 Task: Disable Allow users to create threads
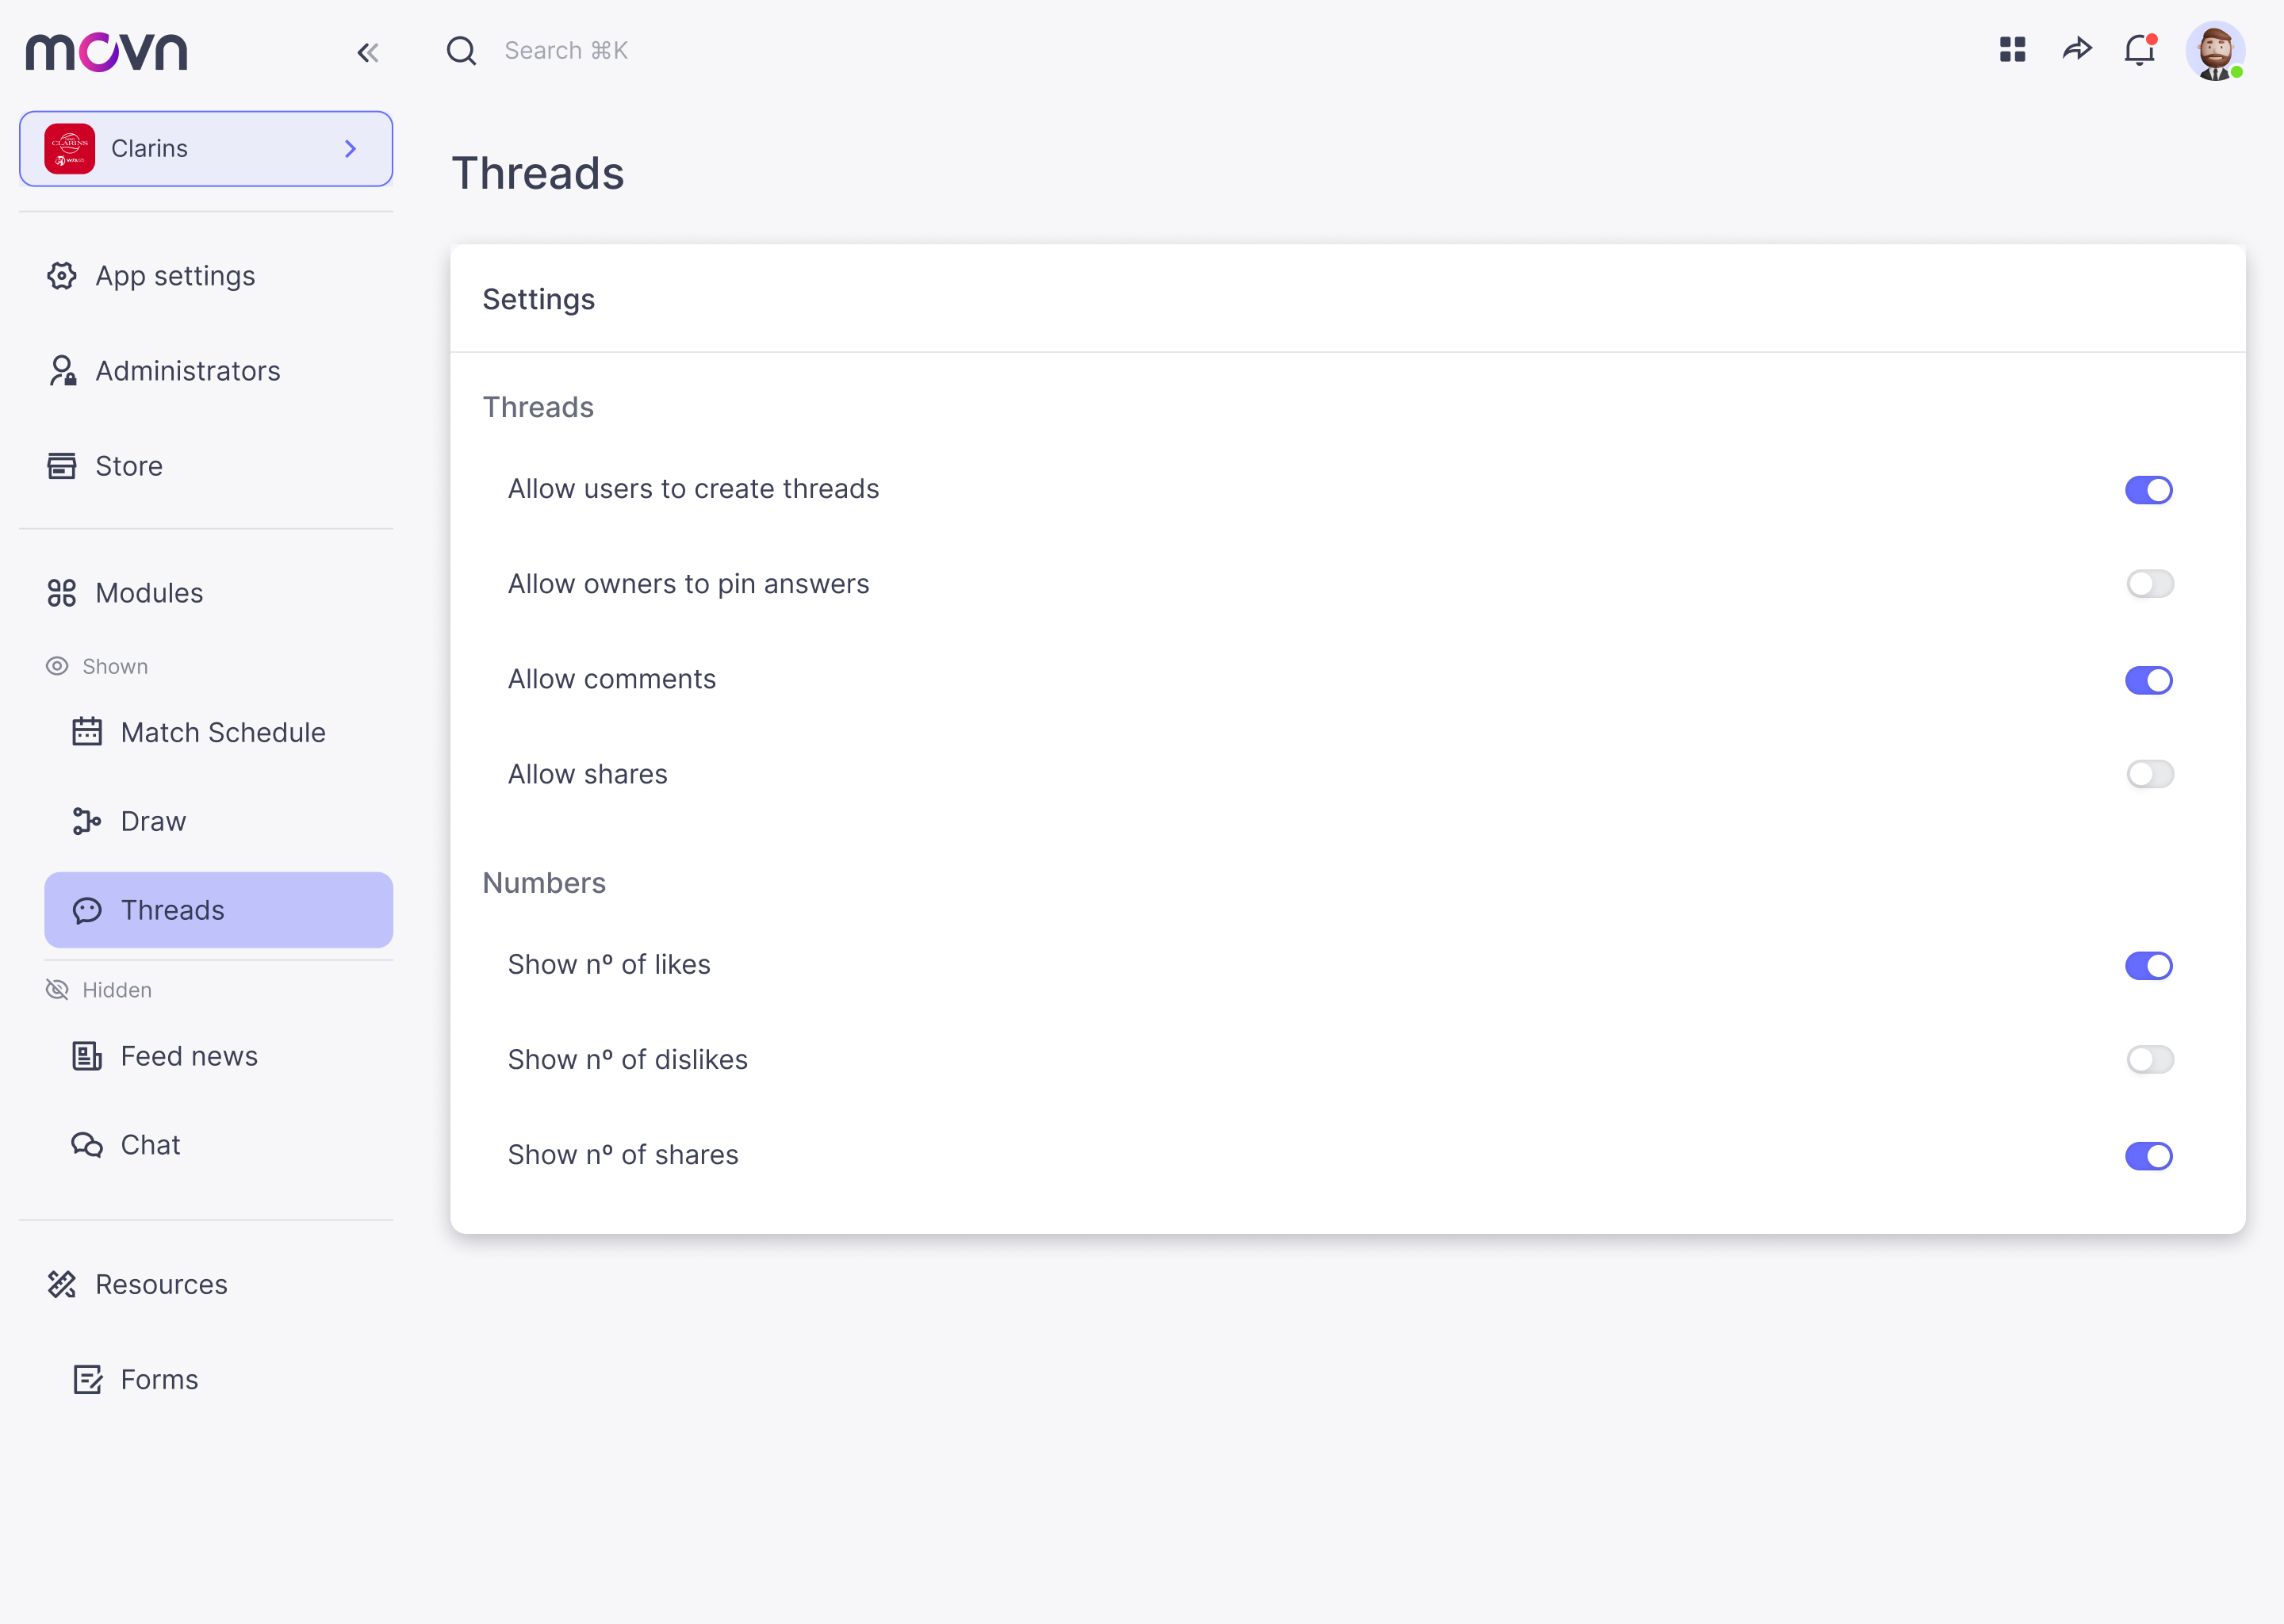[x=2148, y=490]
